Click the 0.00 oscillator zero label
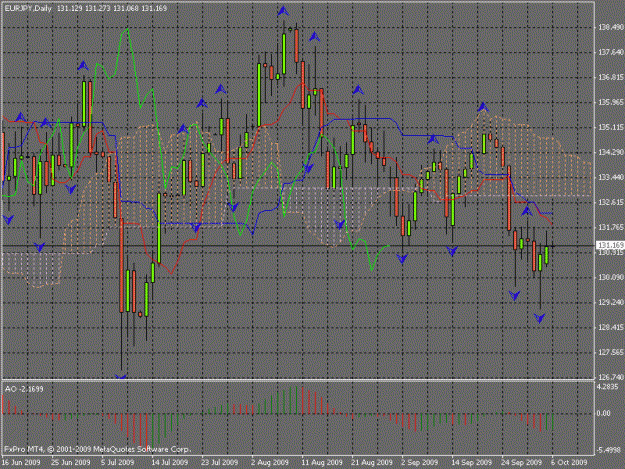Screen dimensions: 625x469 (604, 414)
